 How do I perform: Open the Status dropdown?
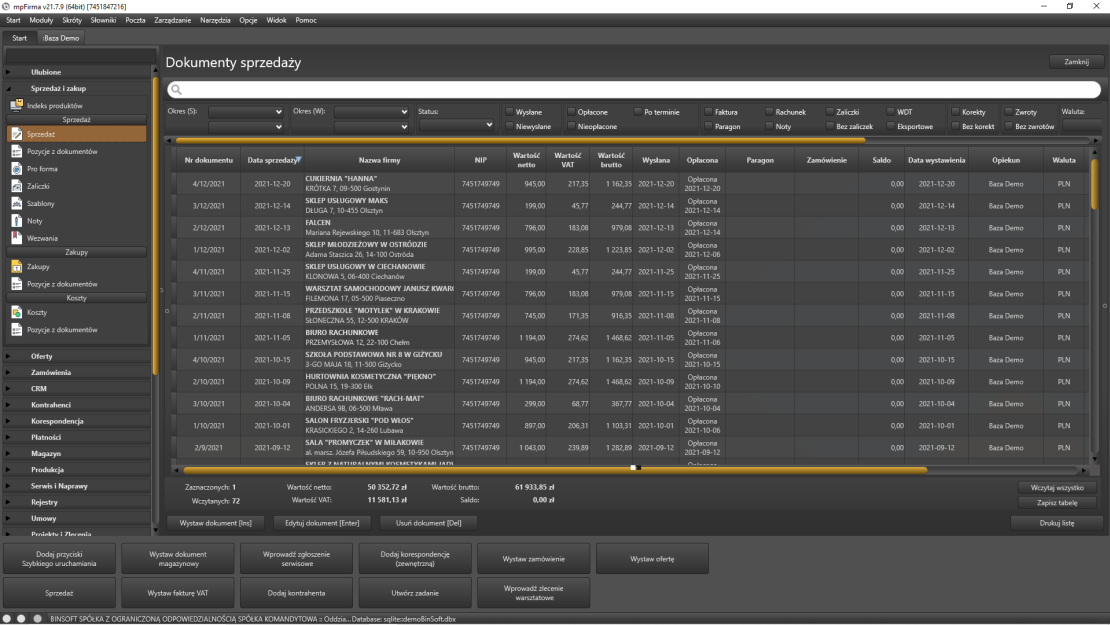[x=457, y=126]
